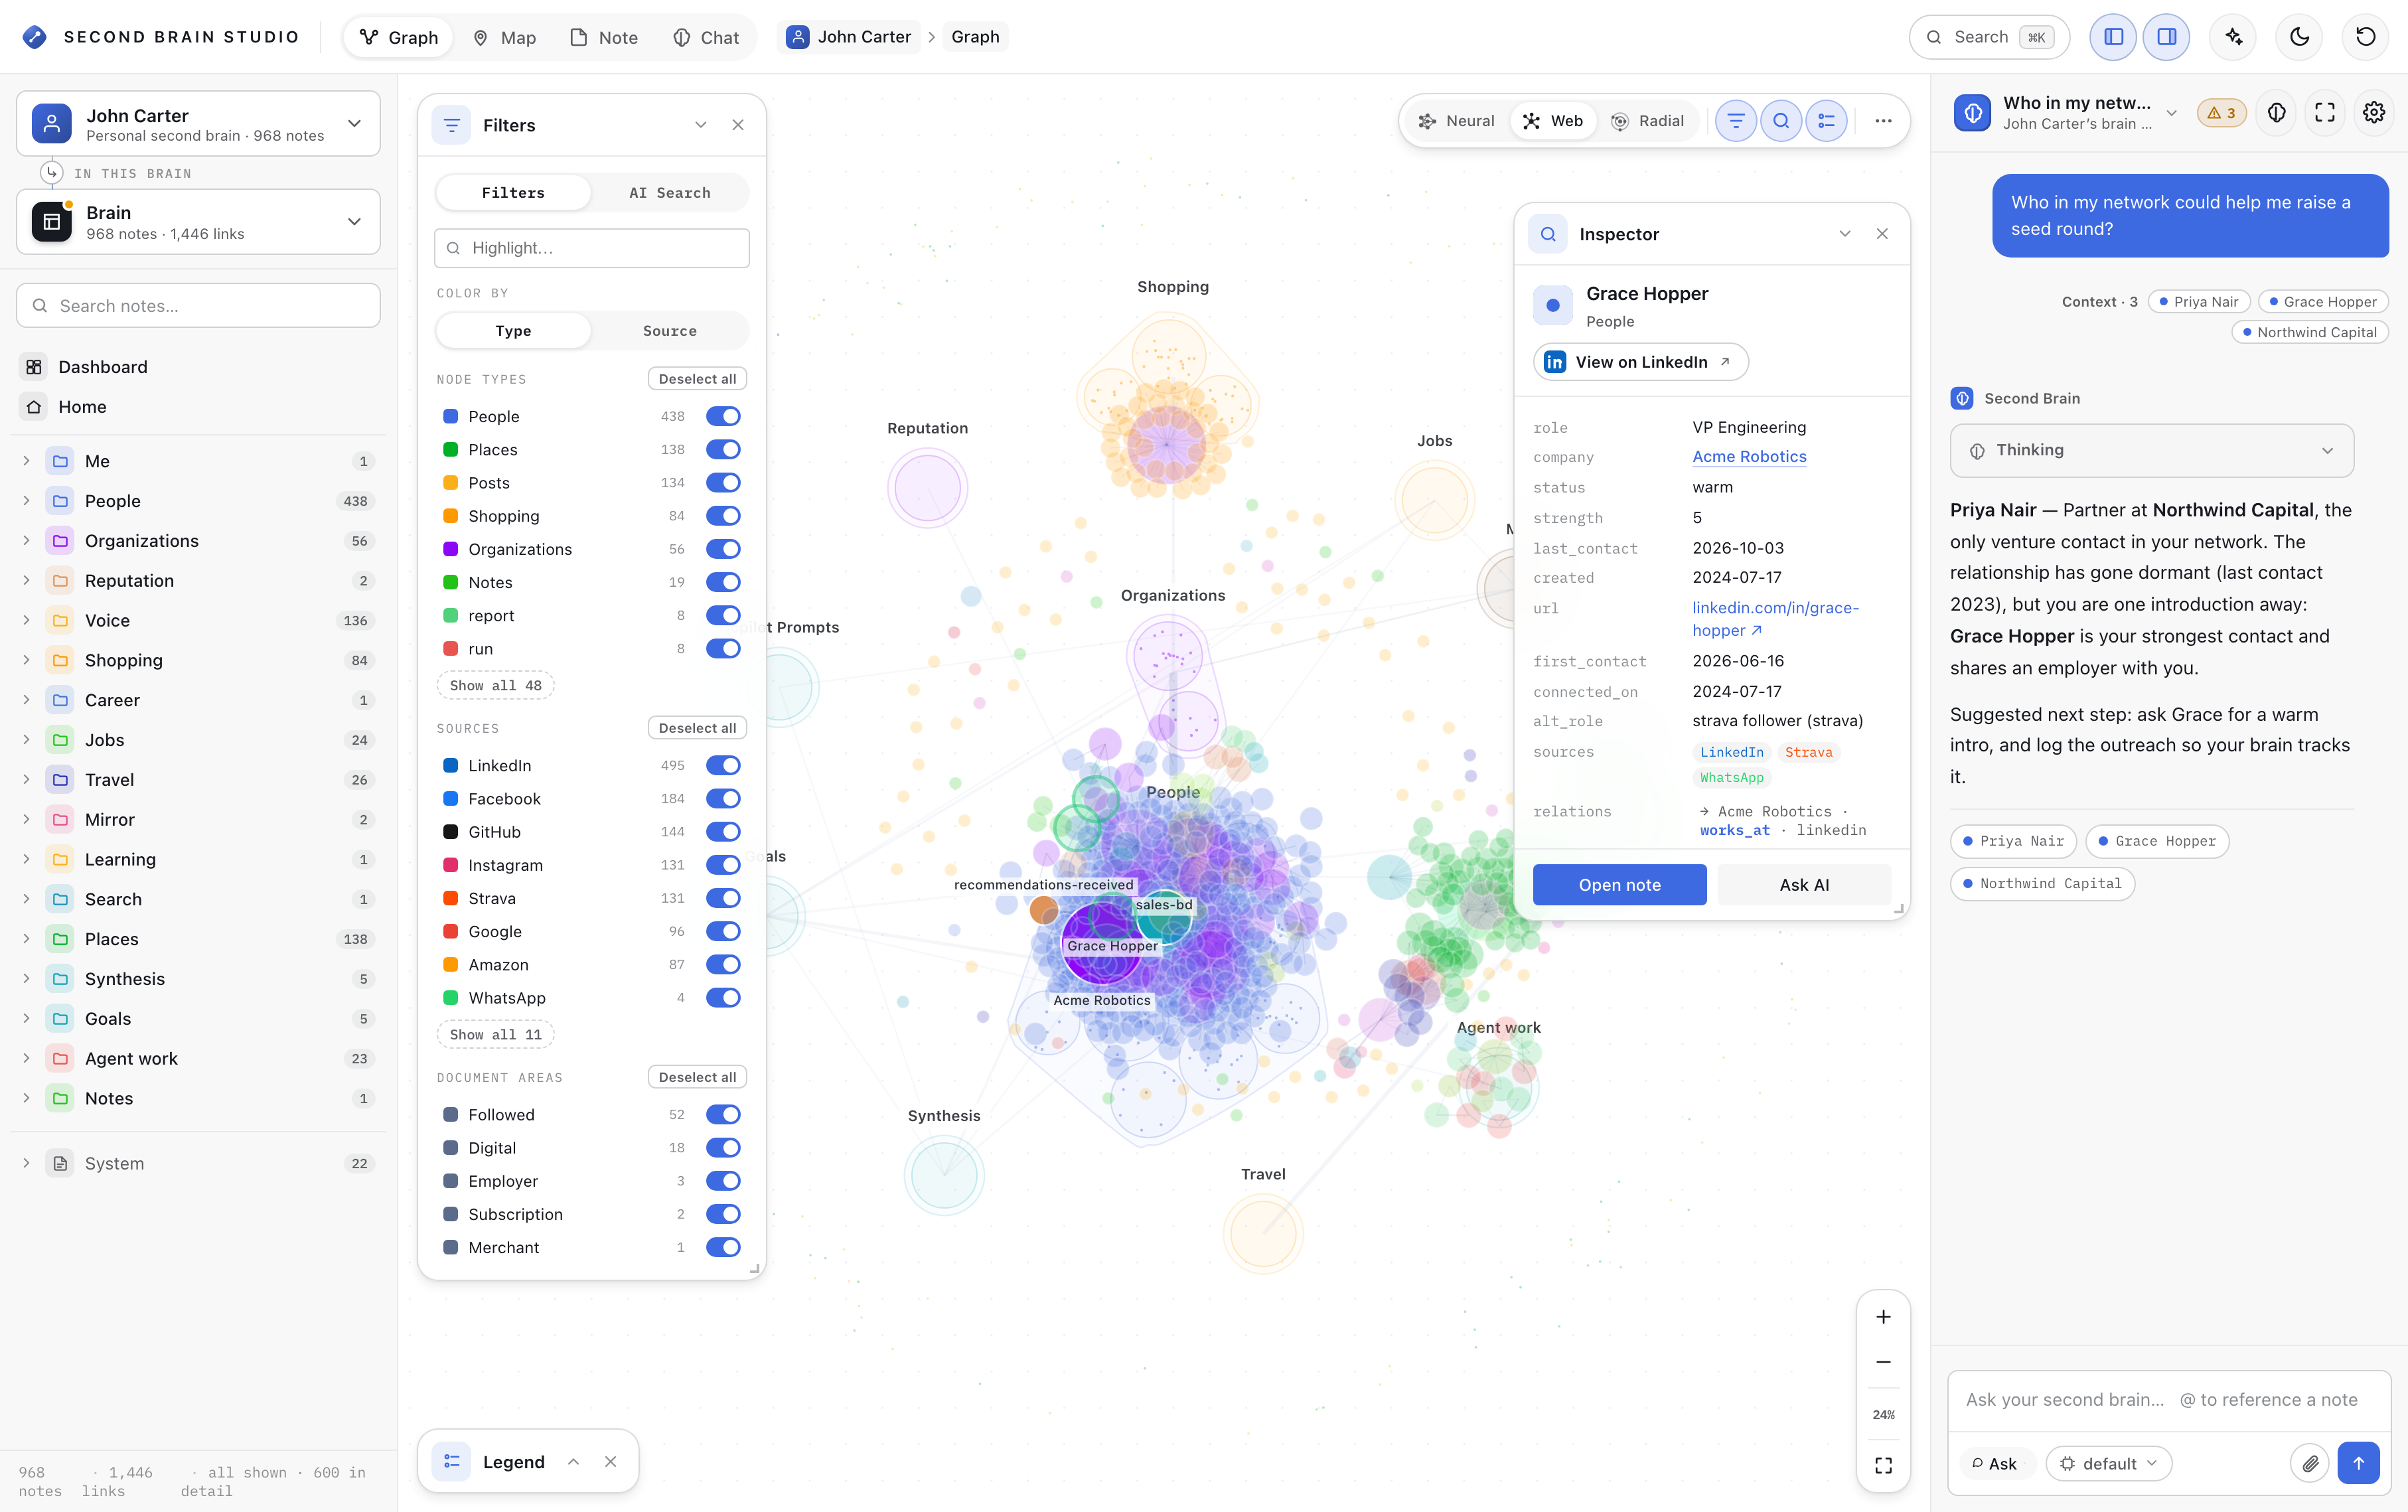Click the refresh icon in top bar

[2365, 37]
